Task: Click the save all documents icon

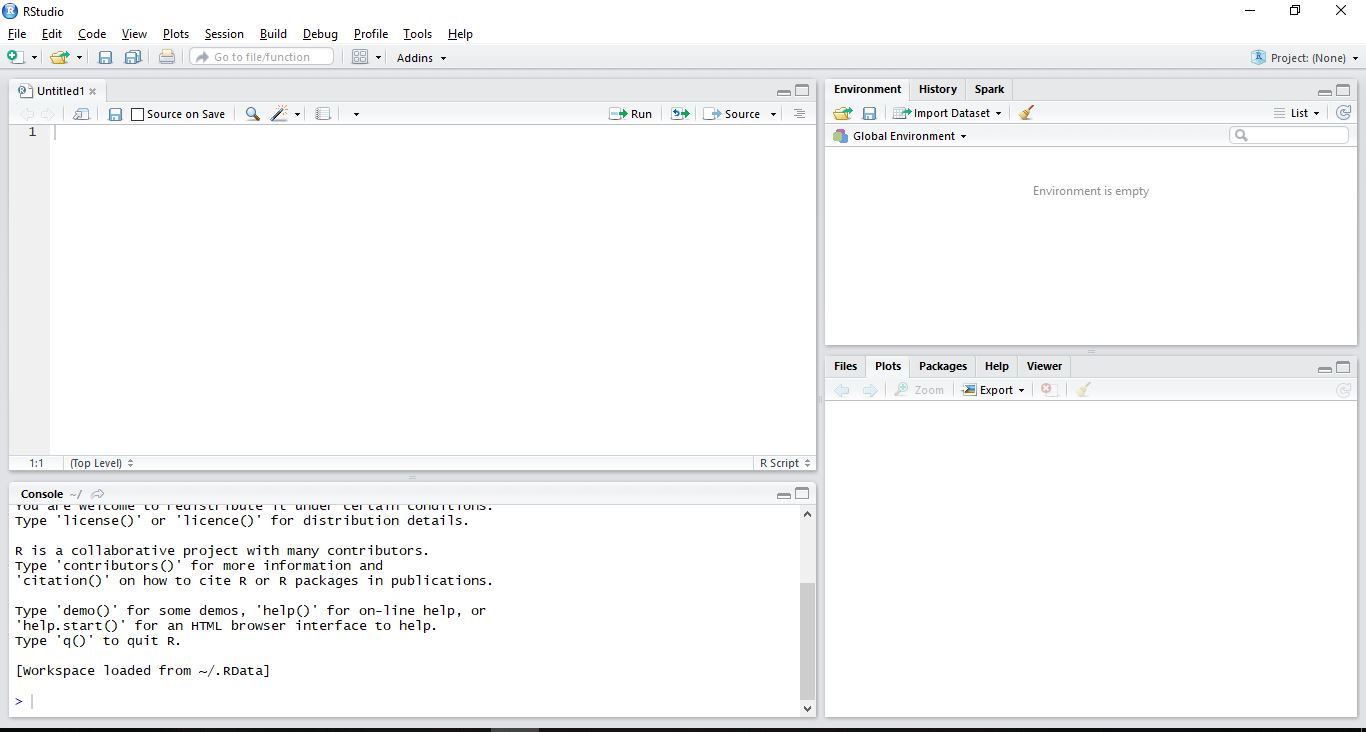Action: [132, 58]
